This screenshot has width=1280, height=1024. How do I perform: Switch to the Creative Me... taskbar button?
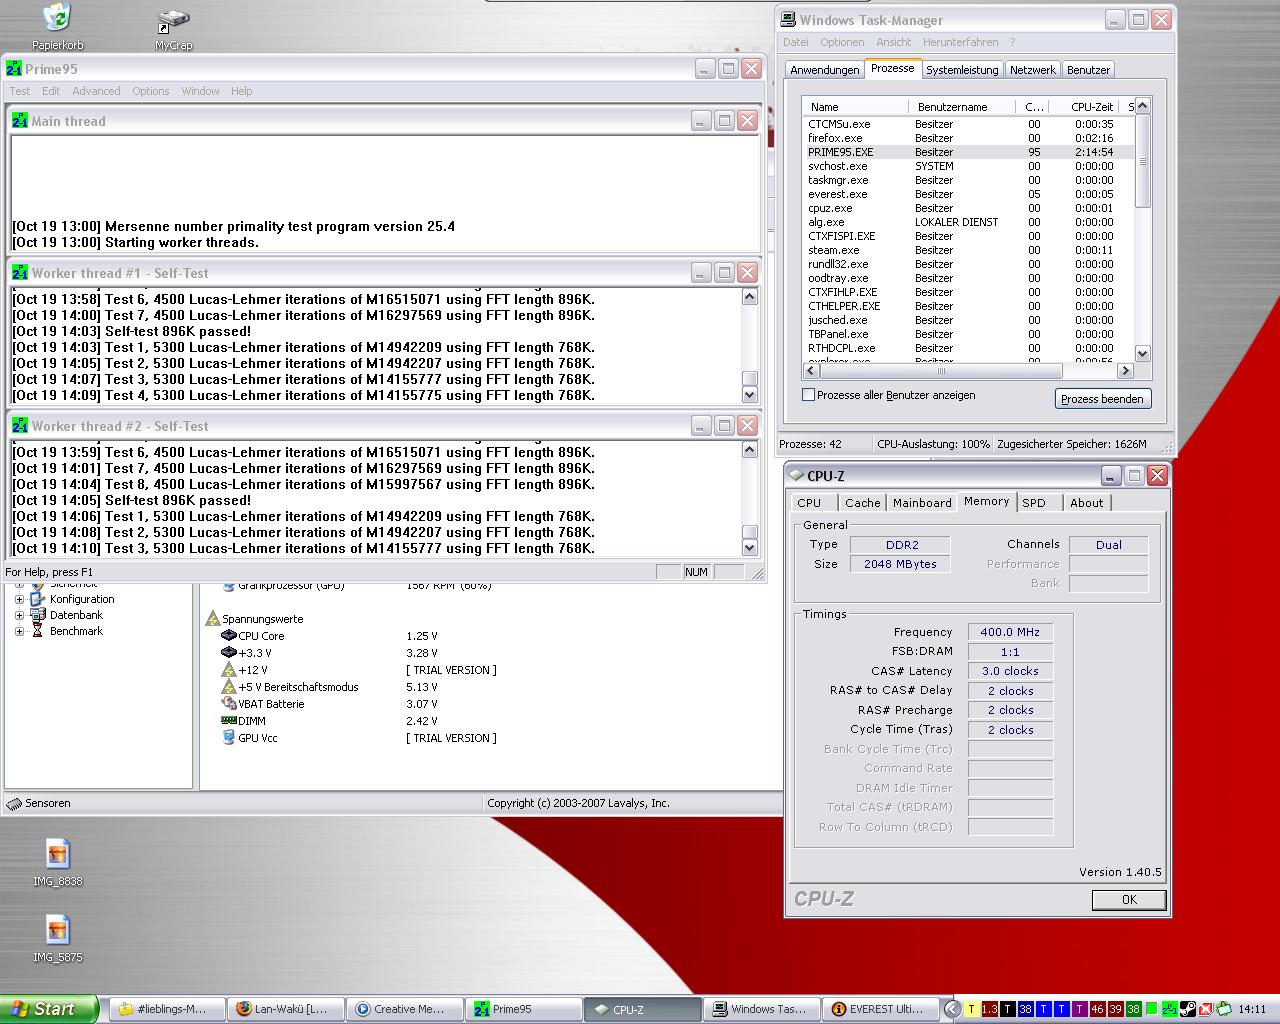pos(407,1009)
